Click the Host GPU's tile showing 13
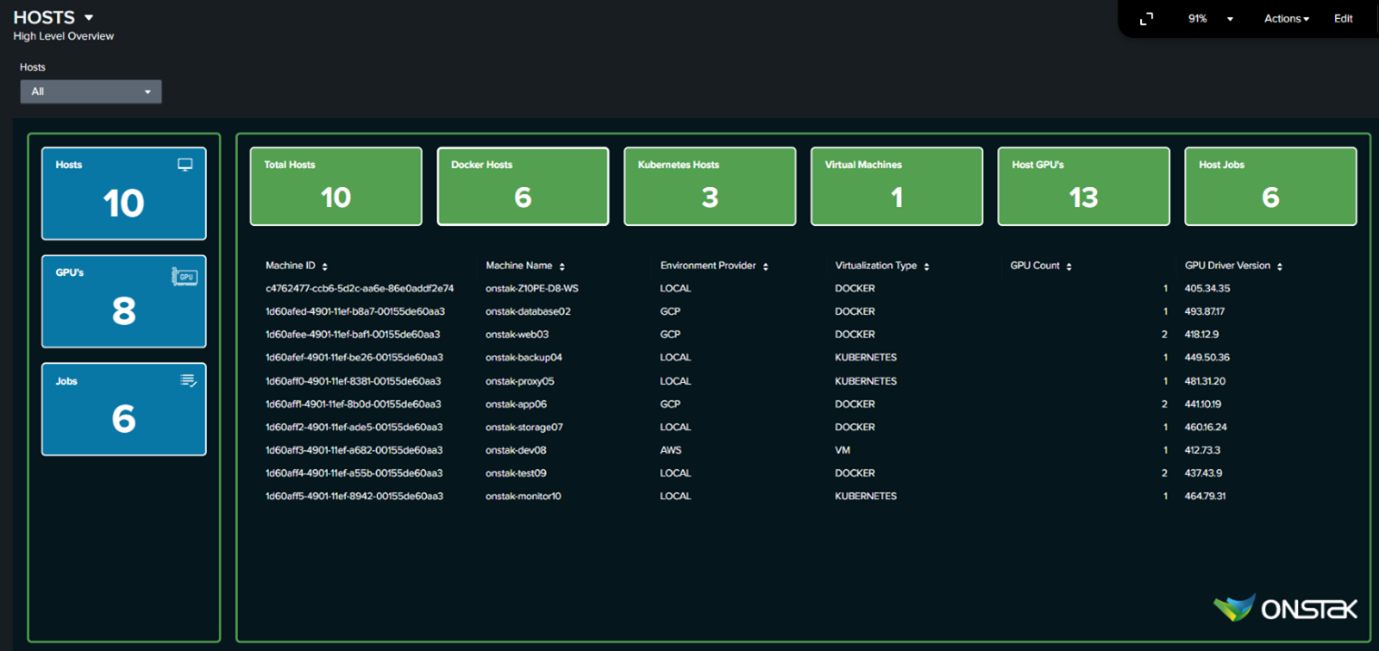The width and height of the screenshot is (1379, 651). click(x=1083, y=187)
